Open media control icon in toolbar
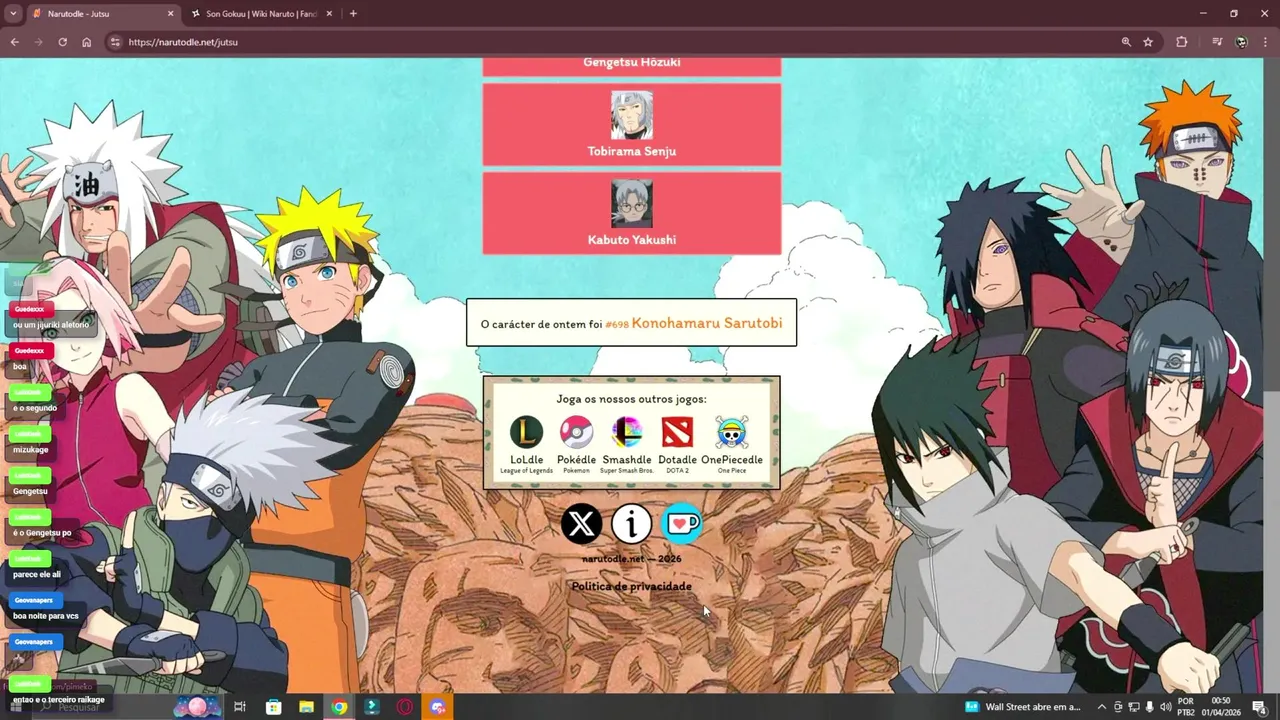Image resolution: width=1280 pixels, height=720 pixels. point(1217,42)
